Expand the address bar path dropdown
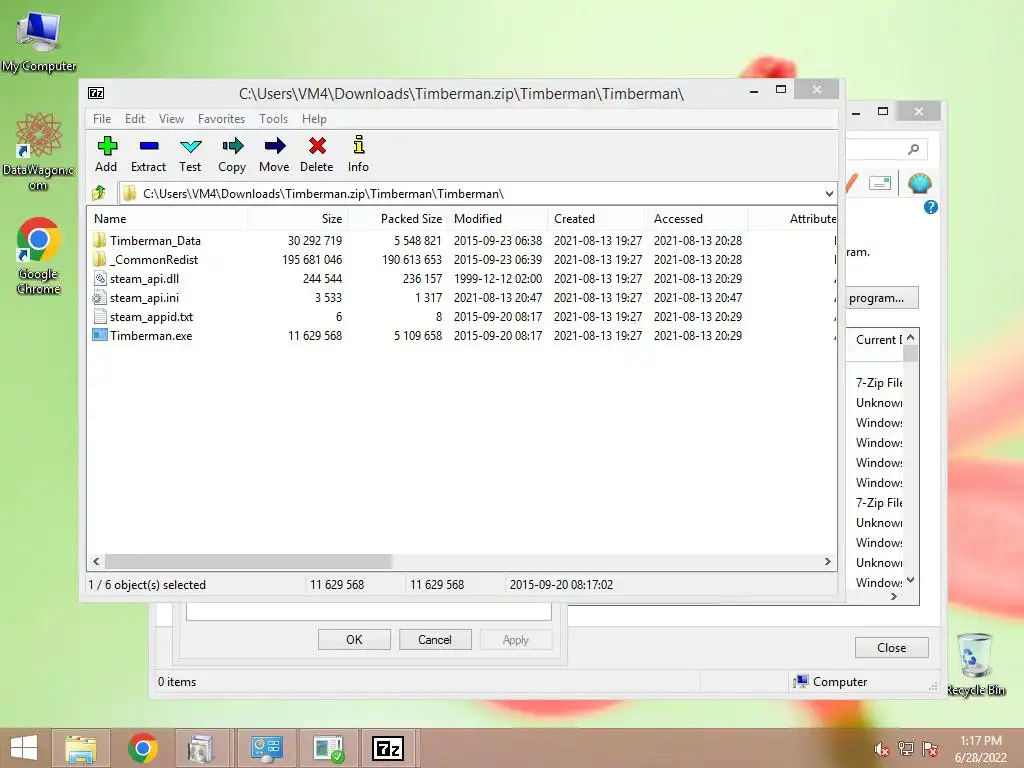This screenshot has height=768, width=1024. pos(829,193)
